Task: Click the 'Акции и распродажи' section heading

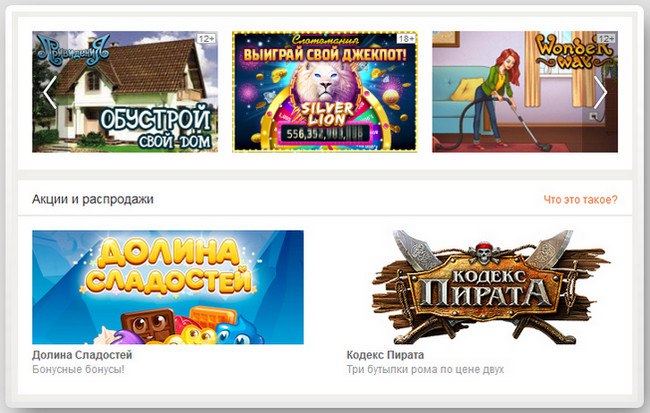Action: click(x=93, y=199)
